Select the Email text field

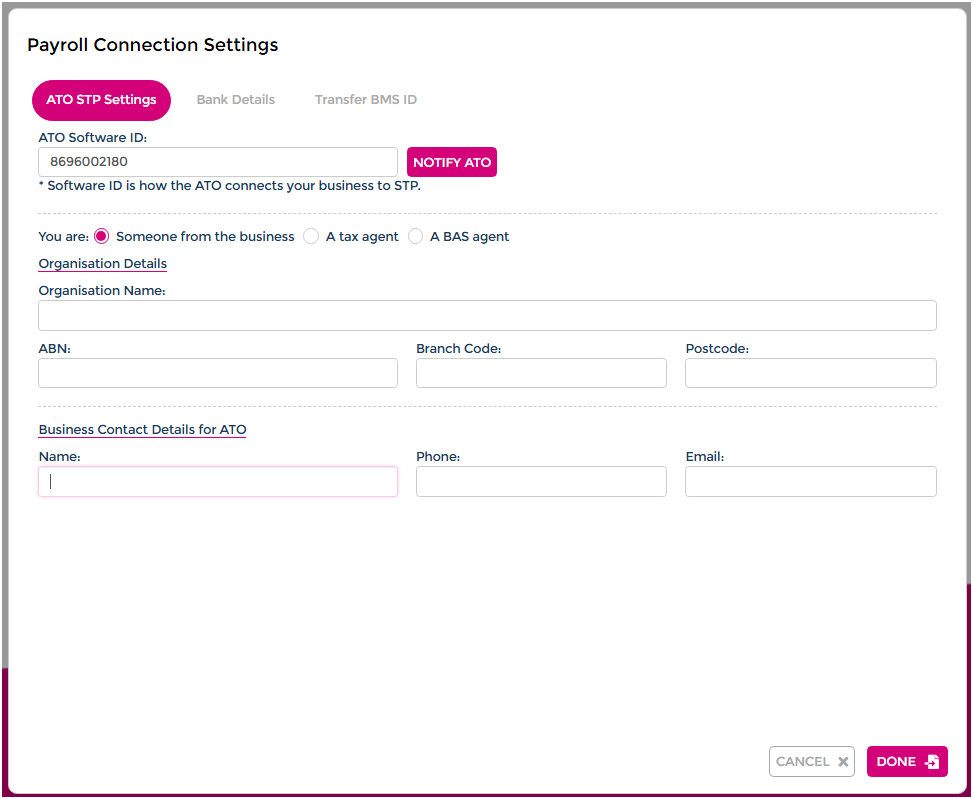coord(810,482)
